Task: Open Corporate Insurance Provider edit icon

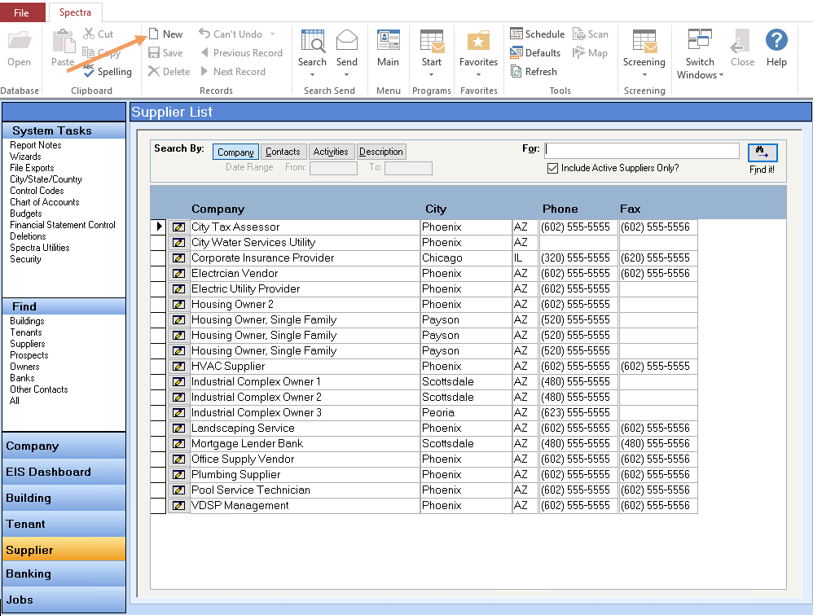Action: (179, 258)
